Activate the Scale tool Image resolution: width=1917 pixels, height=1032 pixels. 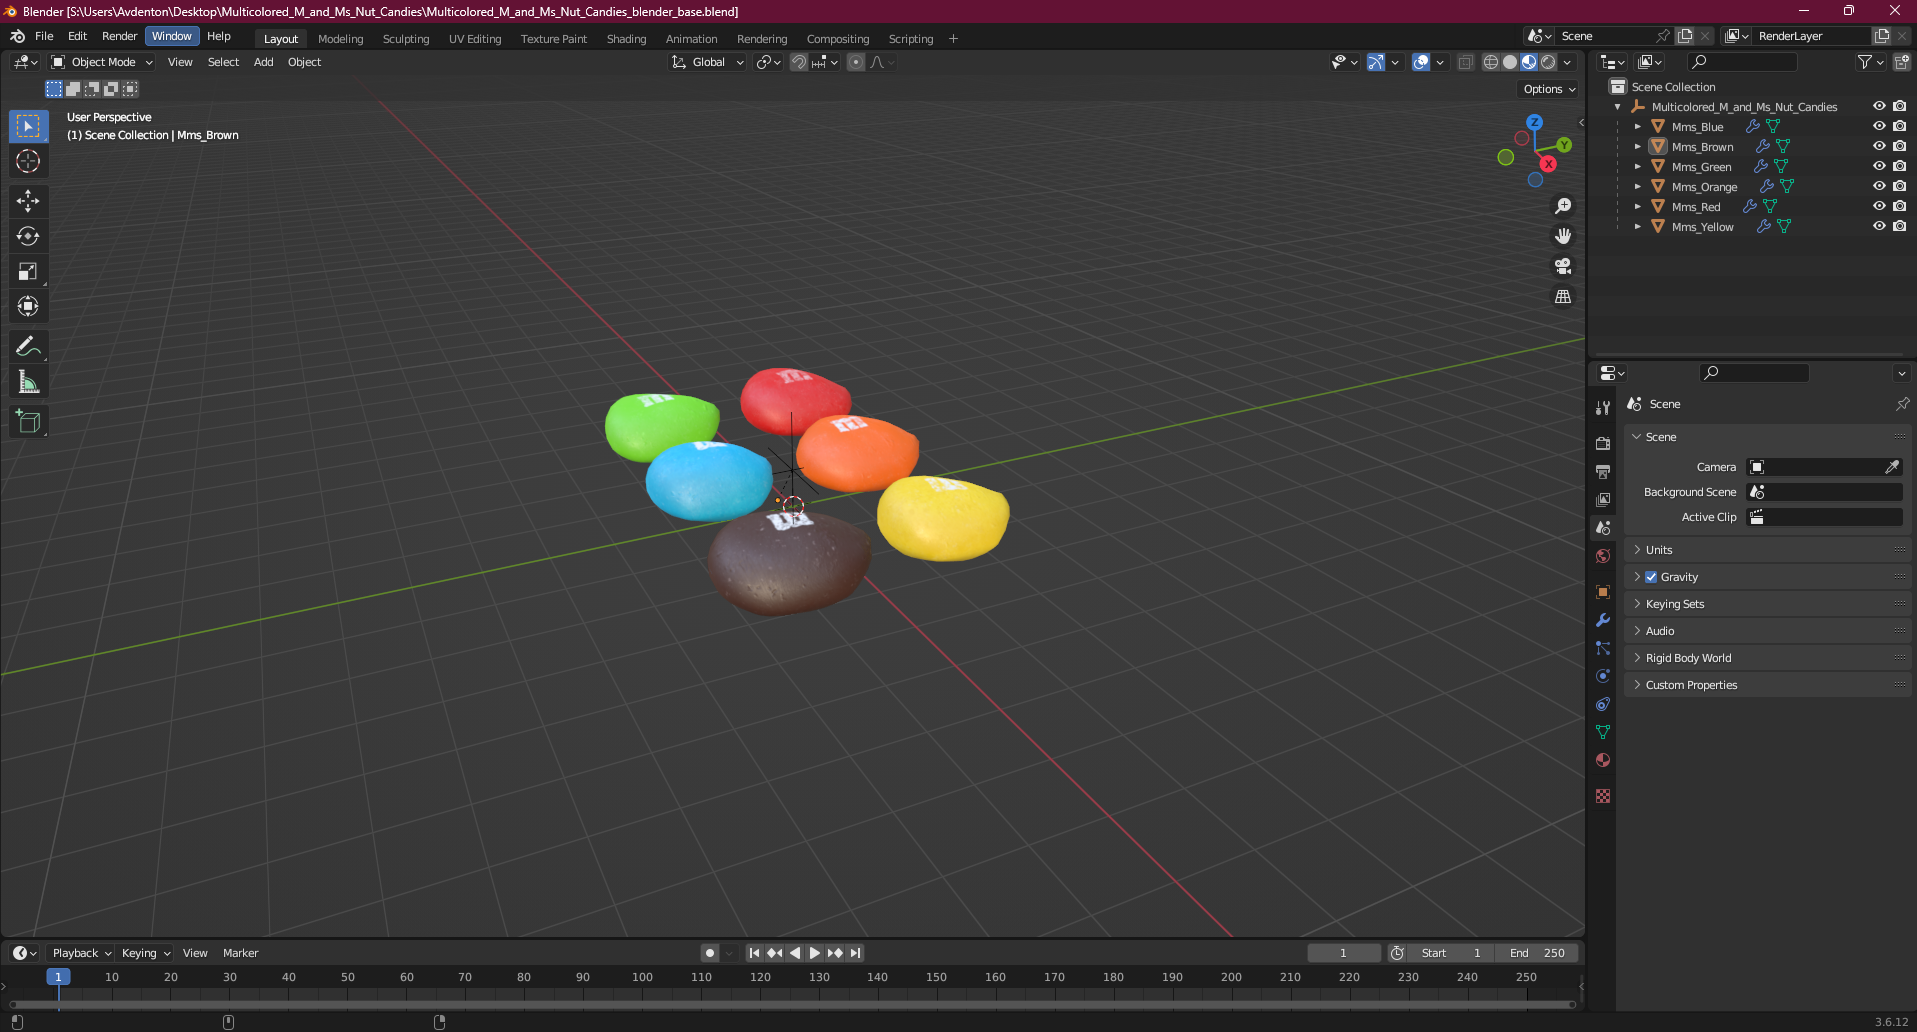pos(28,271)
